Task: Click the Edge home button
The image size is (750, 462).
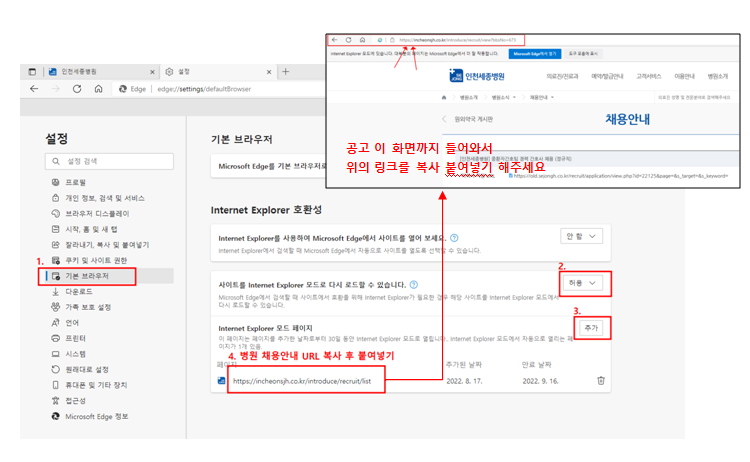Action: click(x=98, y=88)
